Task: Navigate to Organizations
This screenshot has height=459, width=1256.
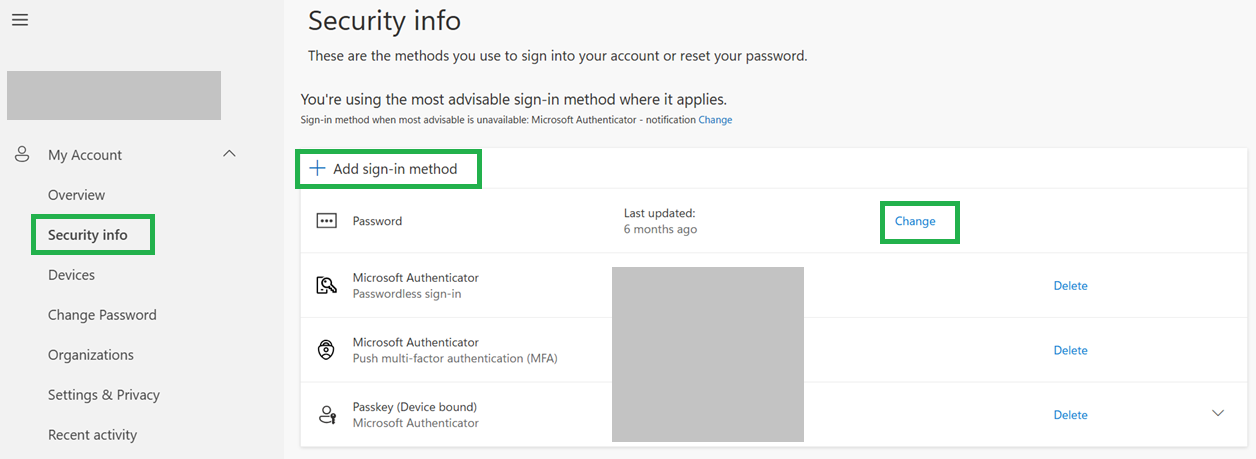Action: (x=90, y=355)
